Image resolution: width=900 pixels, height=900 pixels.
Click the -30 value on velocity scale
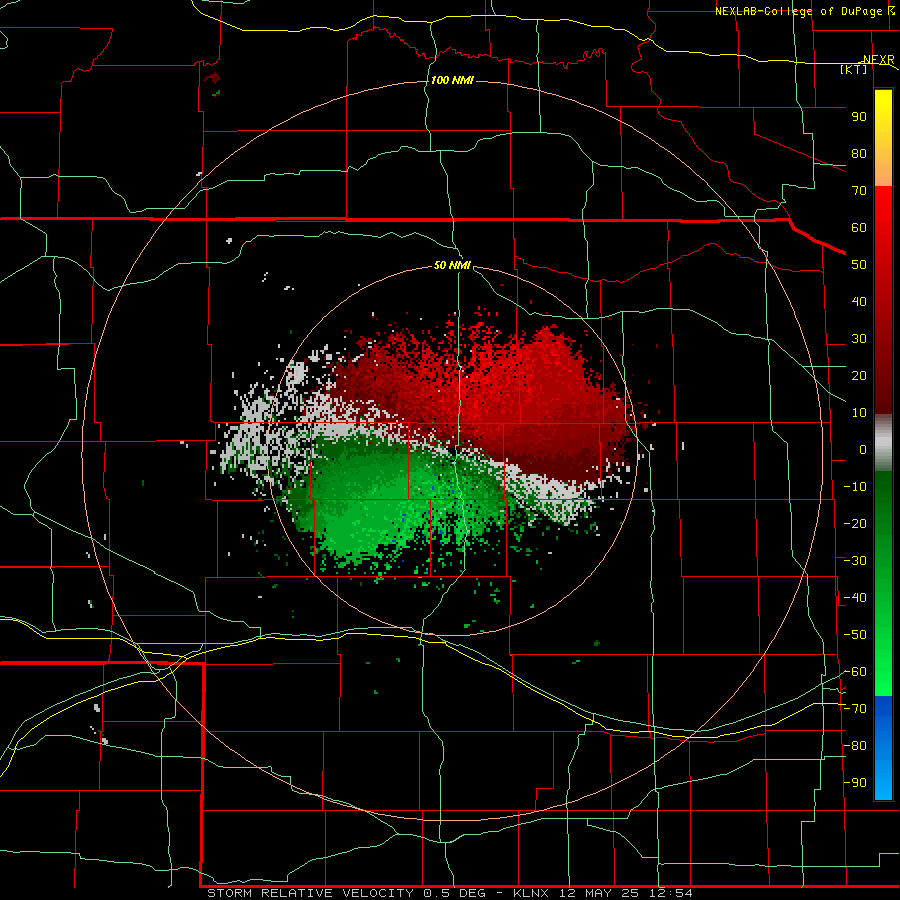855,561
